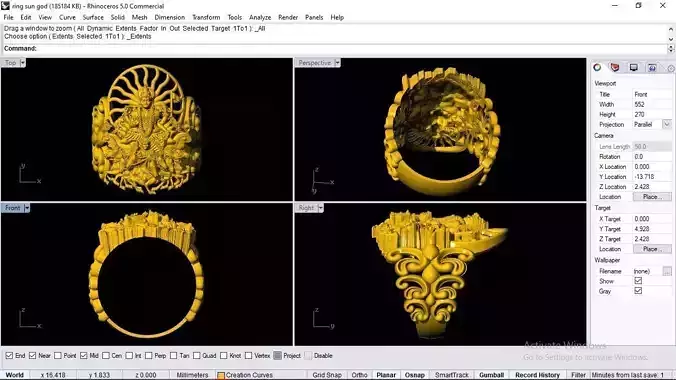Toggle the wallpaper Show checkbox

click(638, 280)
